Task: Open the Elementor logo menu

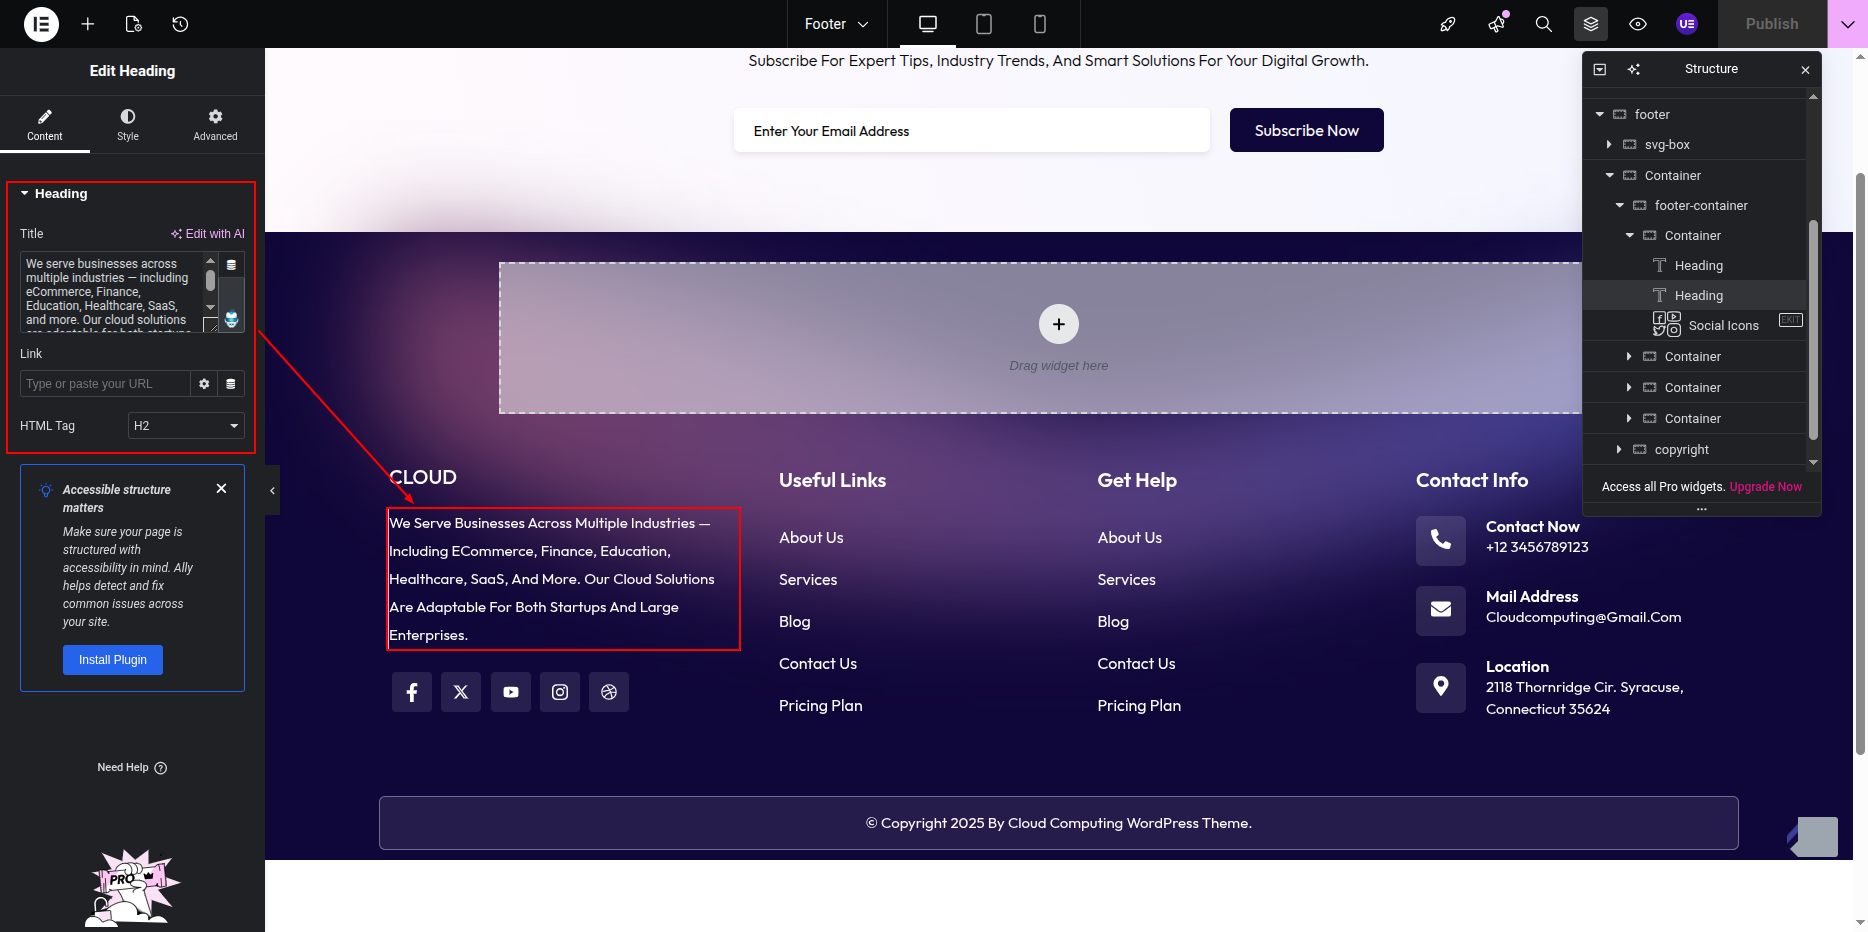Action: [41, 24]
